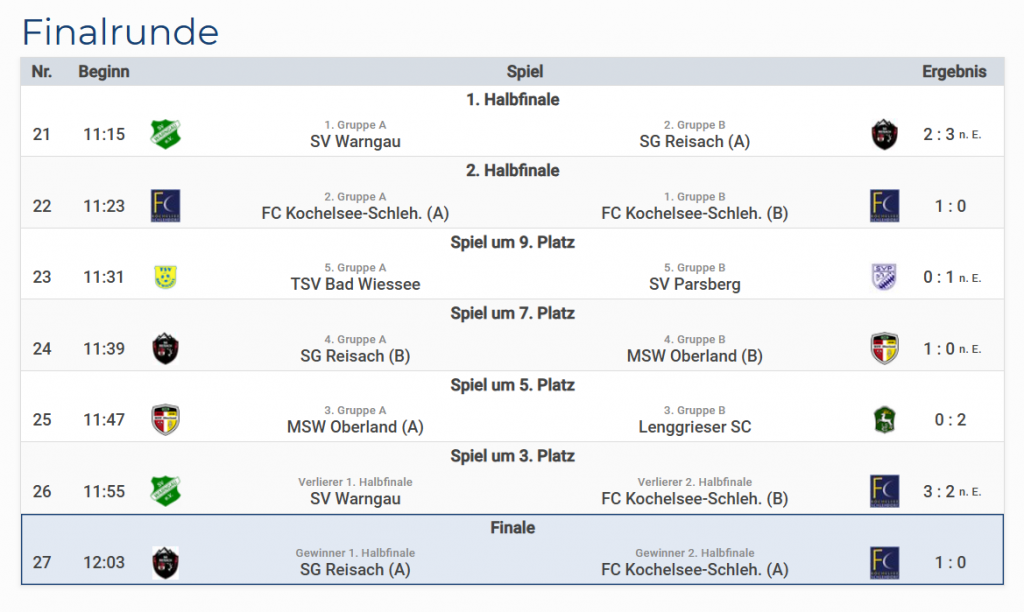Click SV Warngau logo in match 26

click(165, 491)
